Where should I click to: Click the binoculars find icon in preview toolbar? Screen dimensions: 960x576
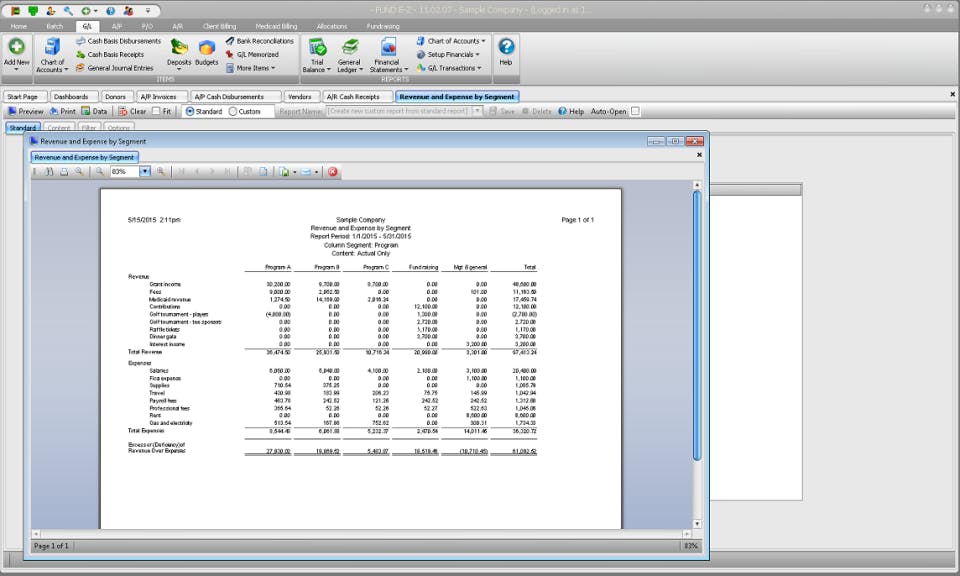tap(49, 172)
